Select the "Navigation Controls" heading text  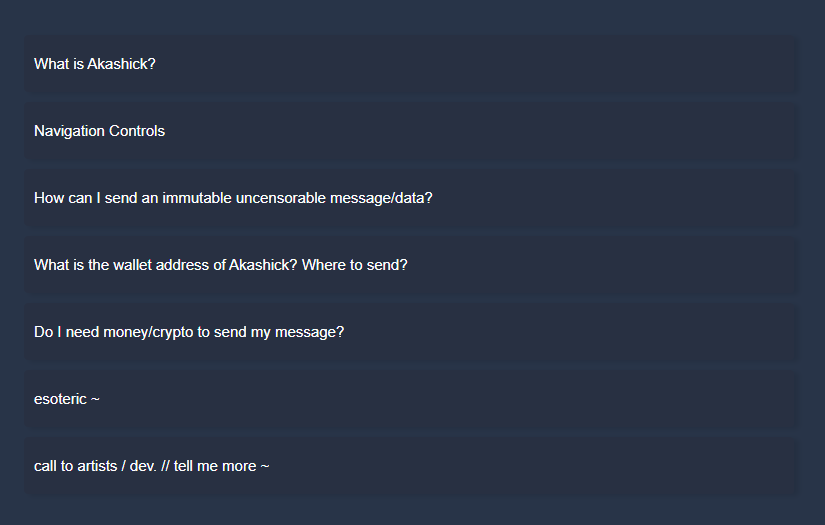point(99,131)
